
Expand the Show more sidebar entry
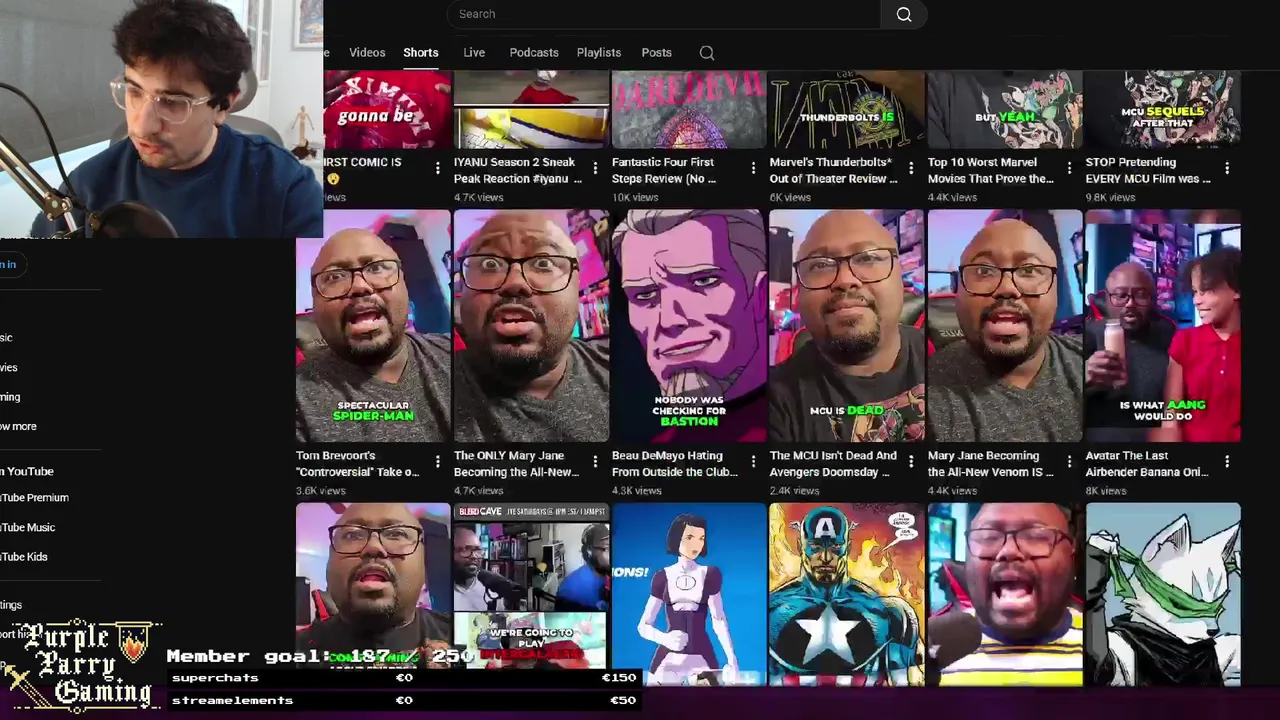point(18,427)
